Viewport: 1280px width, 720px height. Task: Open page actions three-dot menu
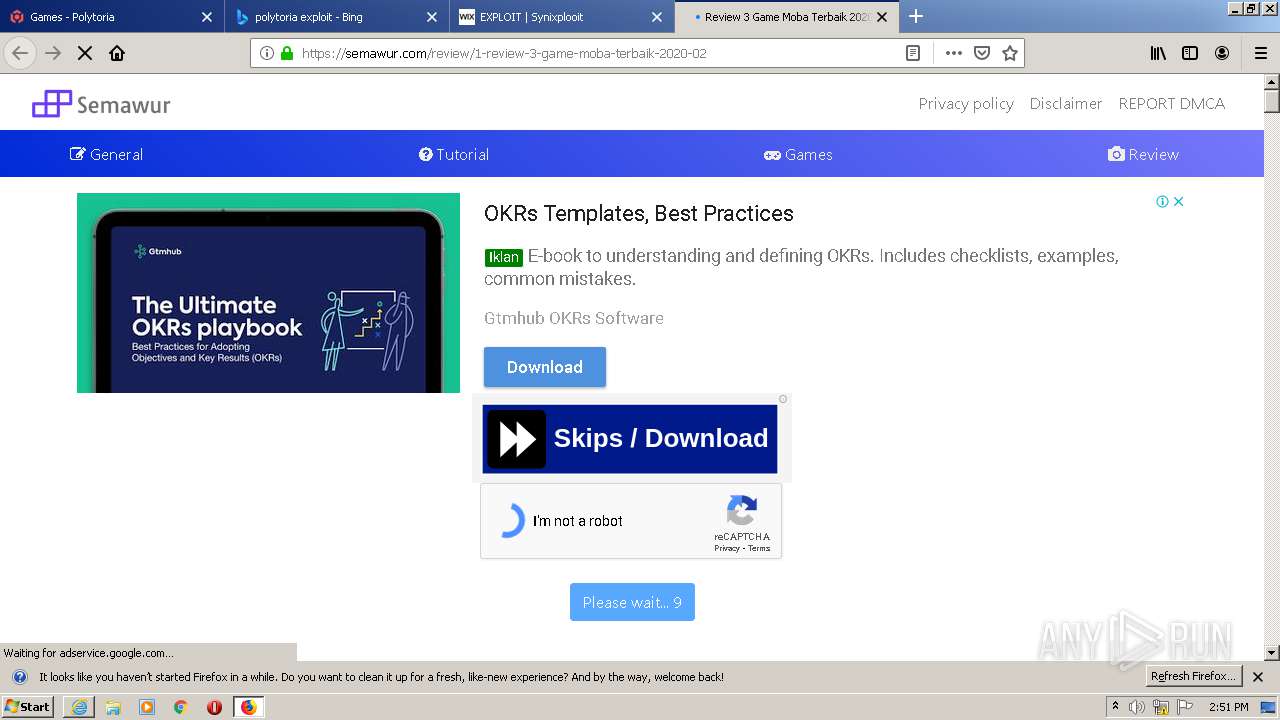tap(954, 53)
